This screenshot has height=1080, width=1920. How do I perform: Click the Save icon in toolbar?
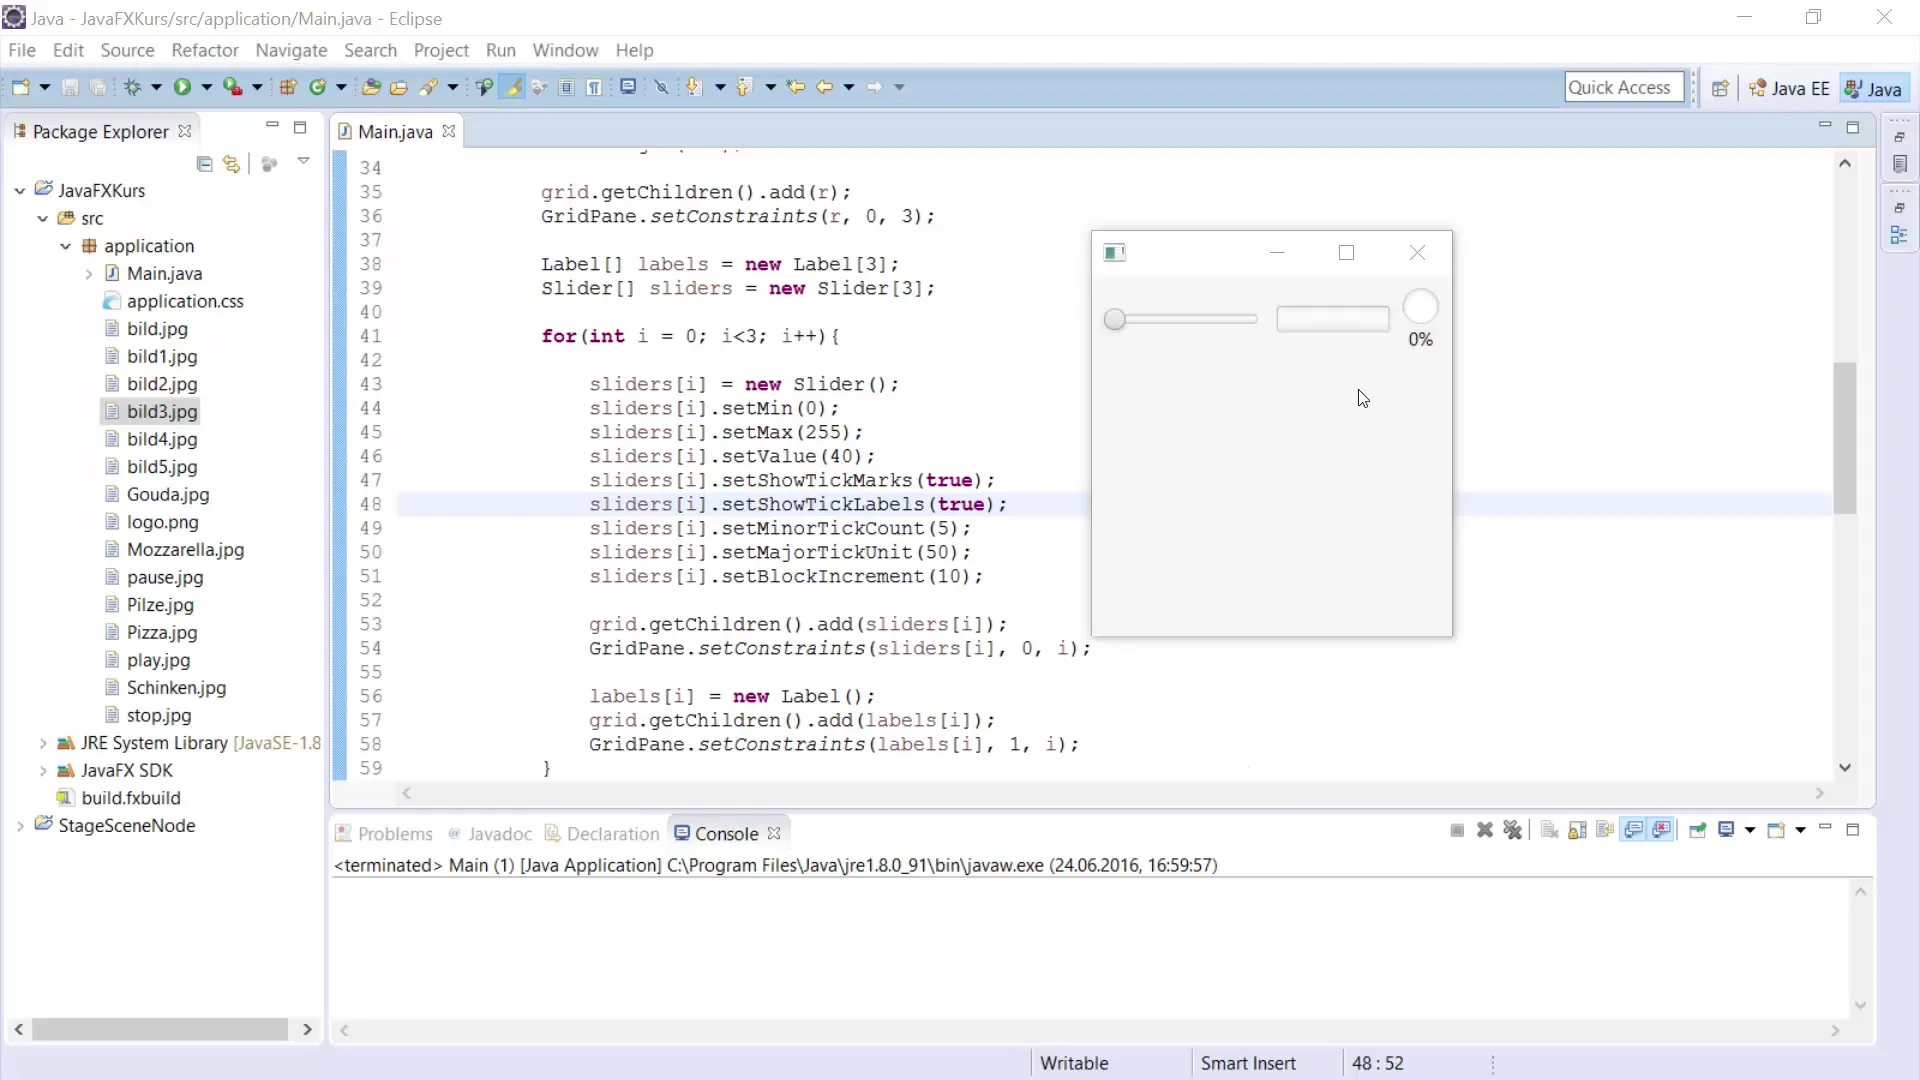tap(70, 87)
